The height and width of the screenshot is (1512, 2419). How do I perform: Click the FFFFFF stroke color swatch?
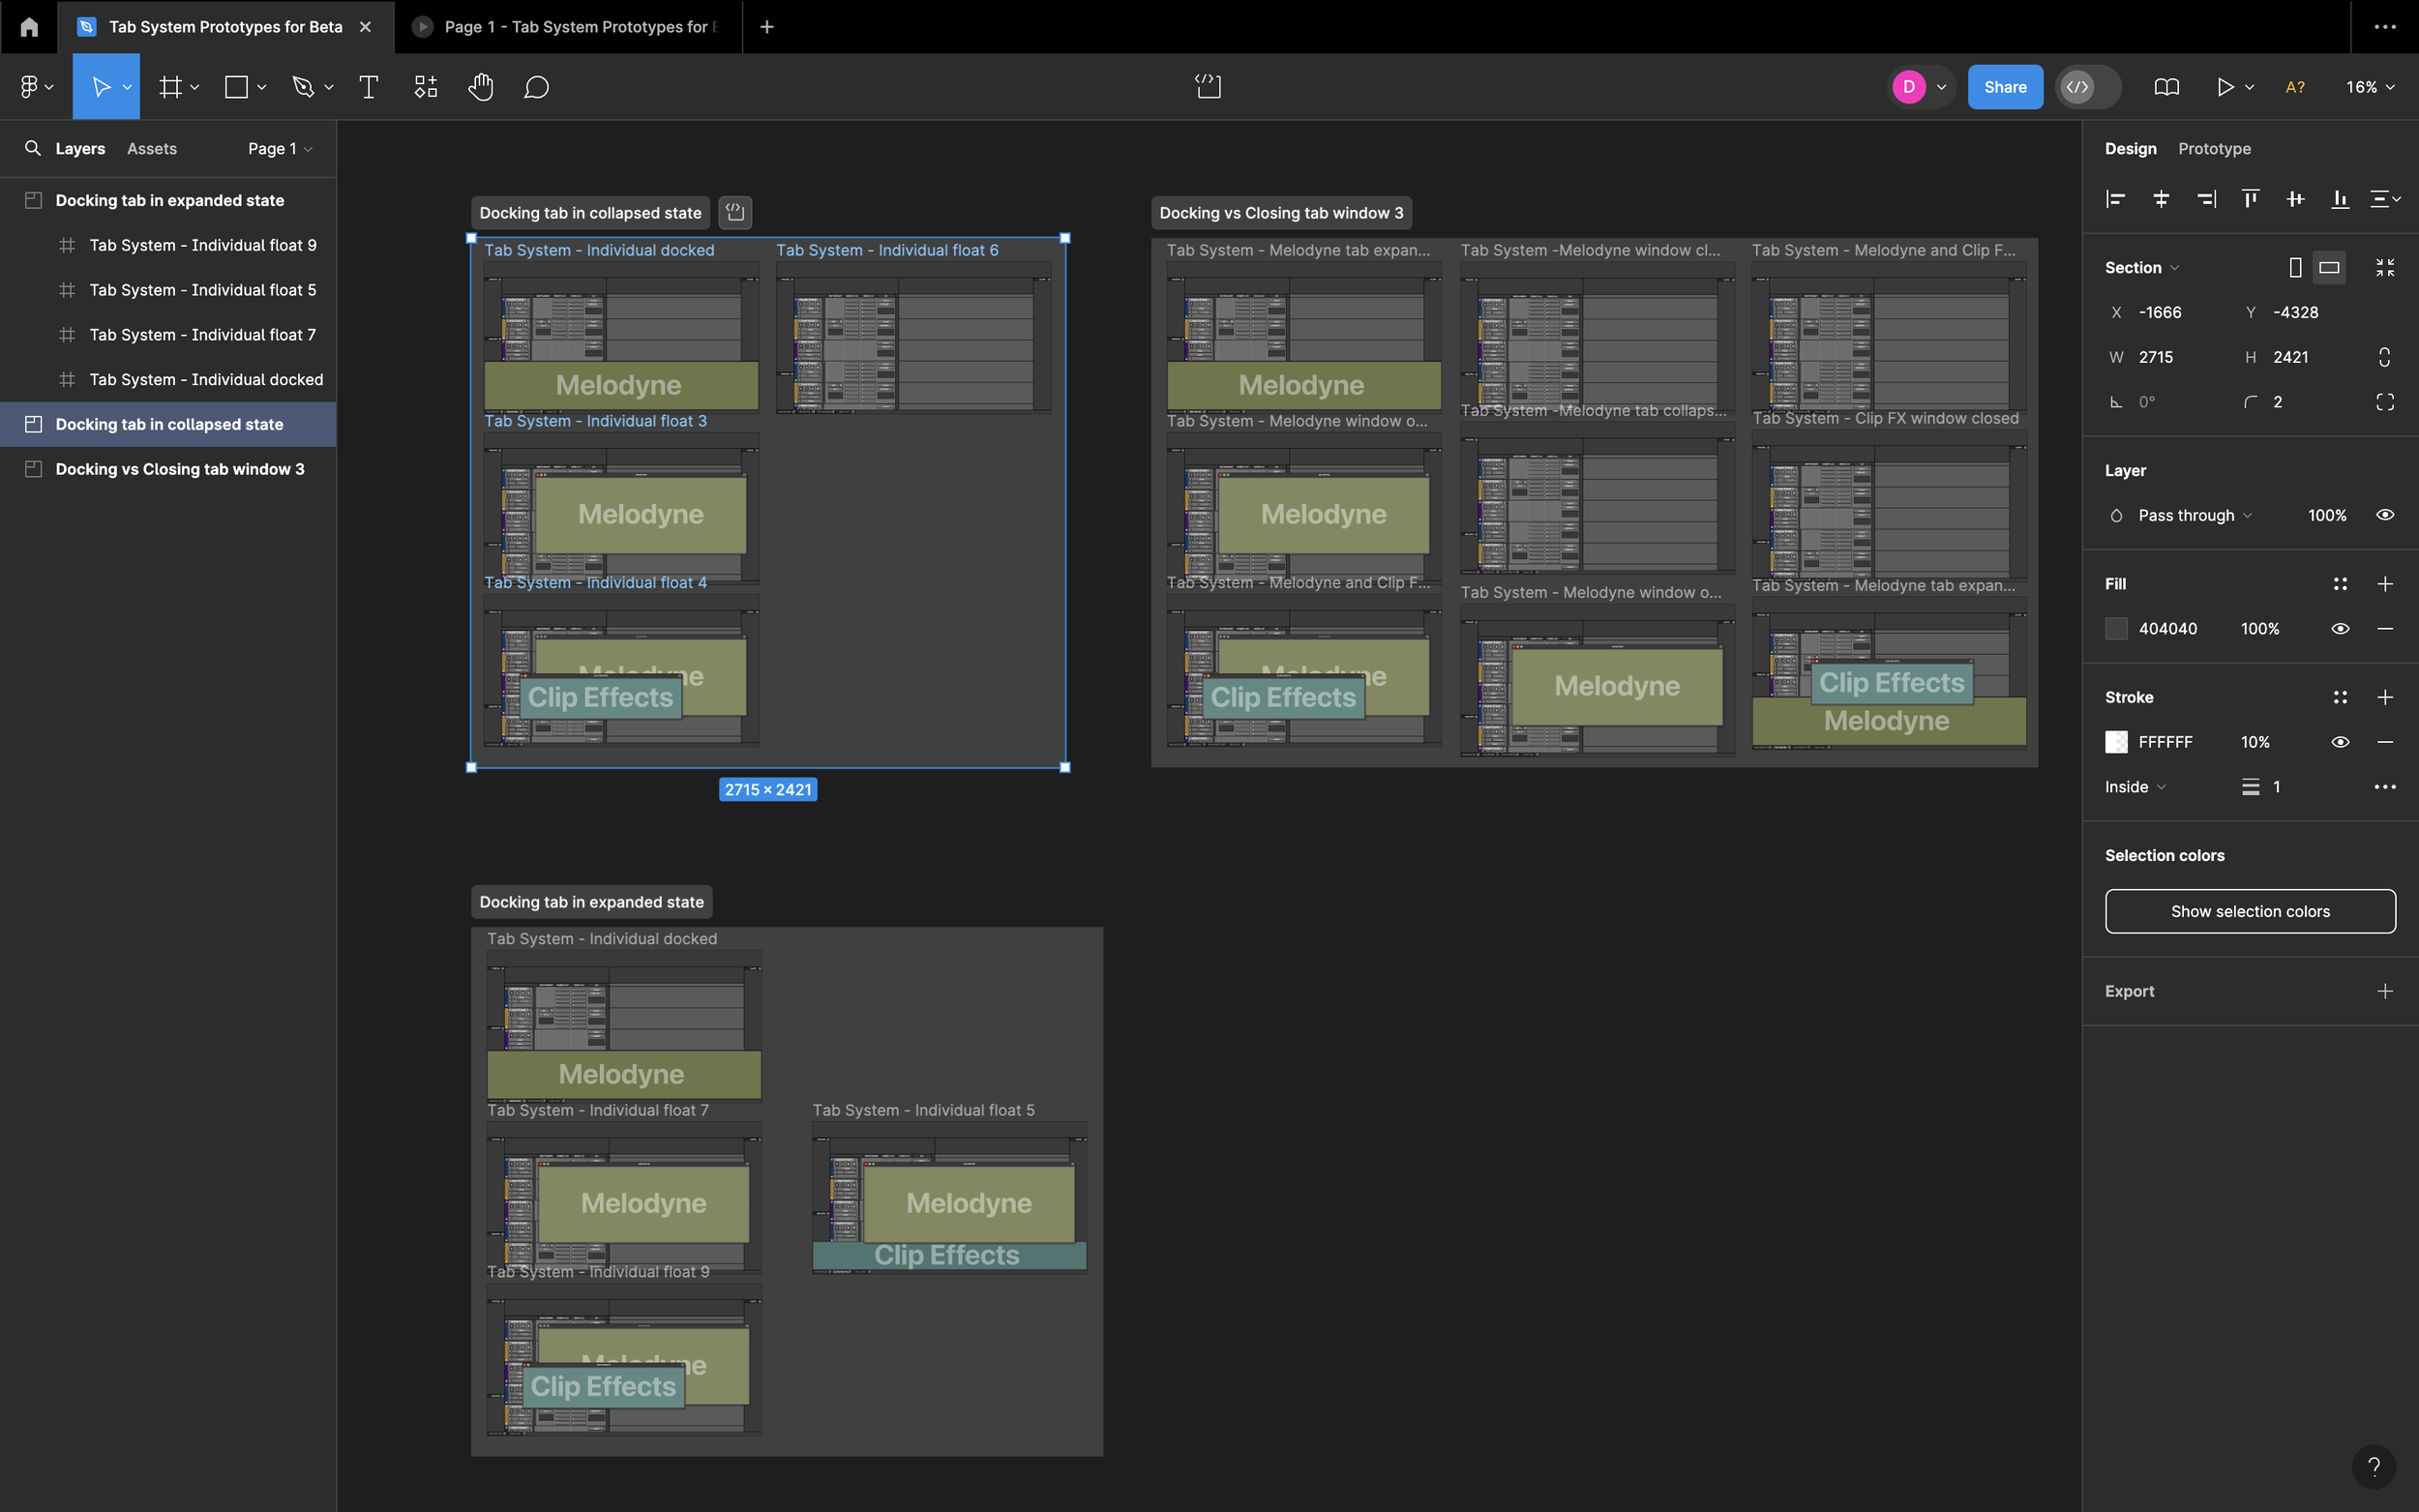point(2116,742)
